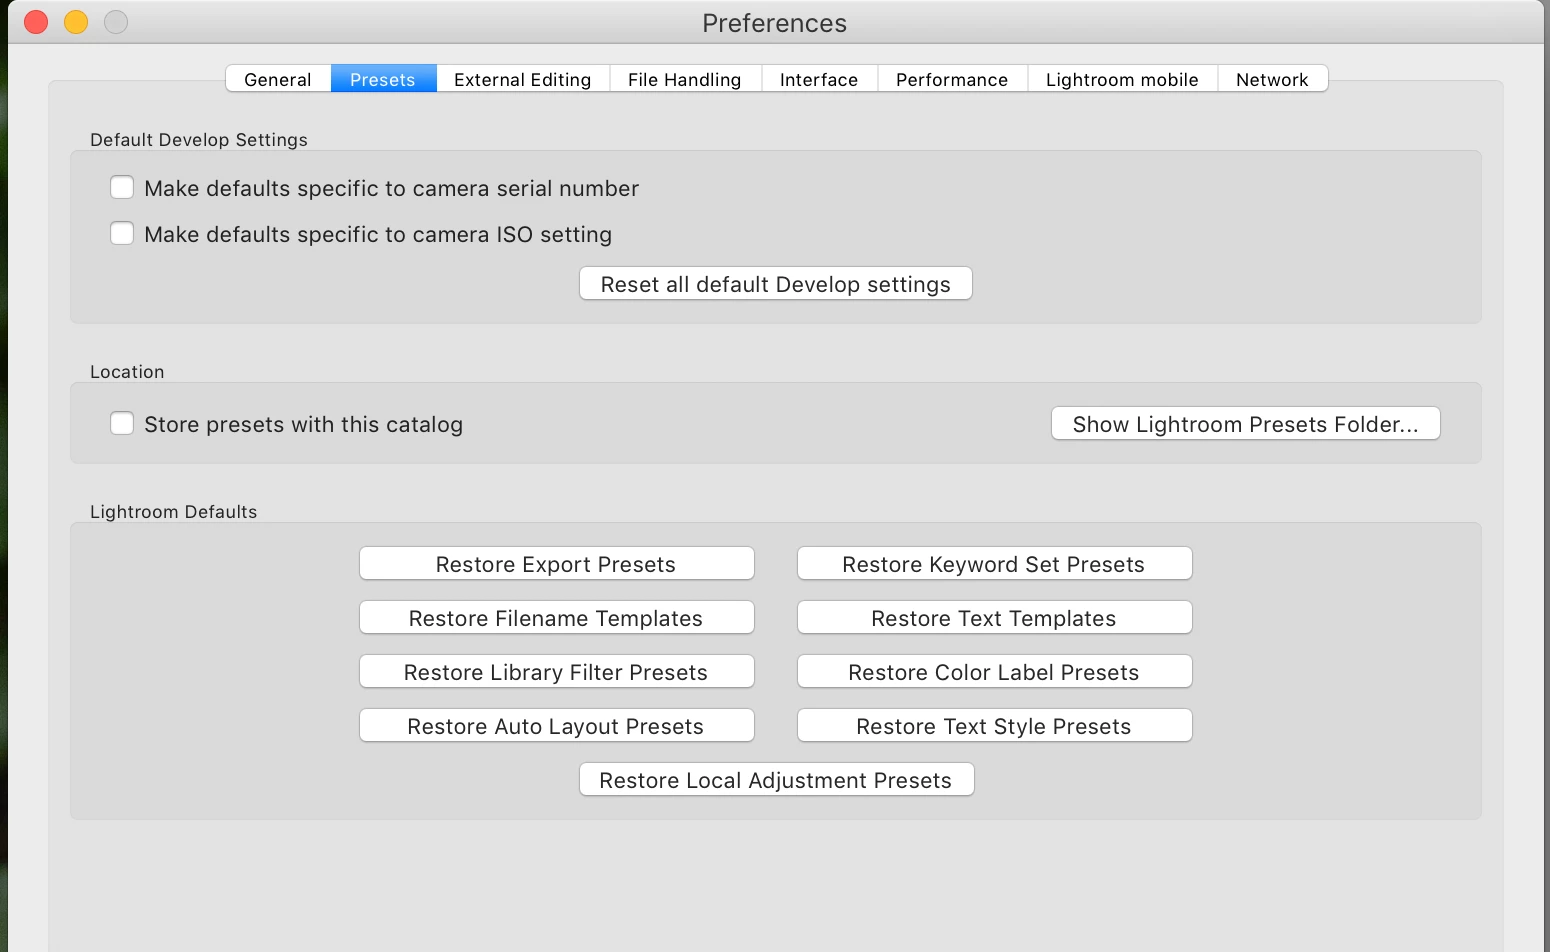Close the Preferences window with red button
The height and width of the screenshot is (952, 1550).
[36, 22]
